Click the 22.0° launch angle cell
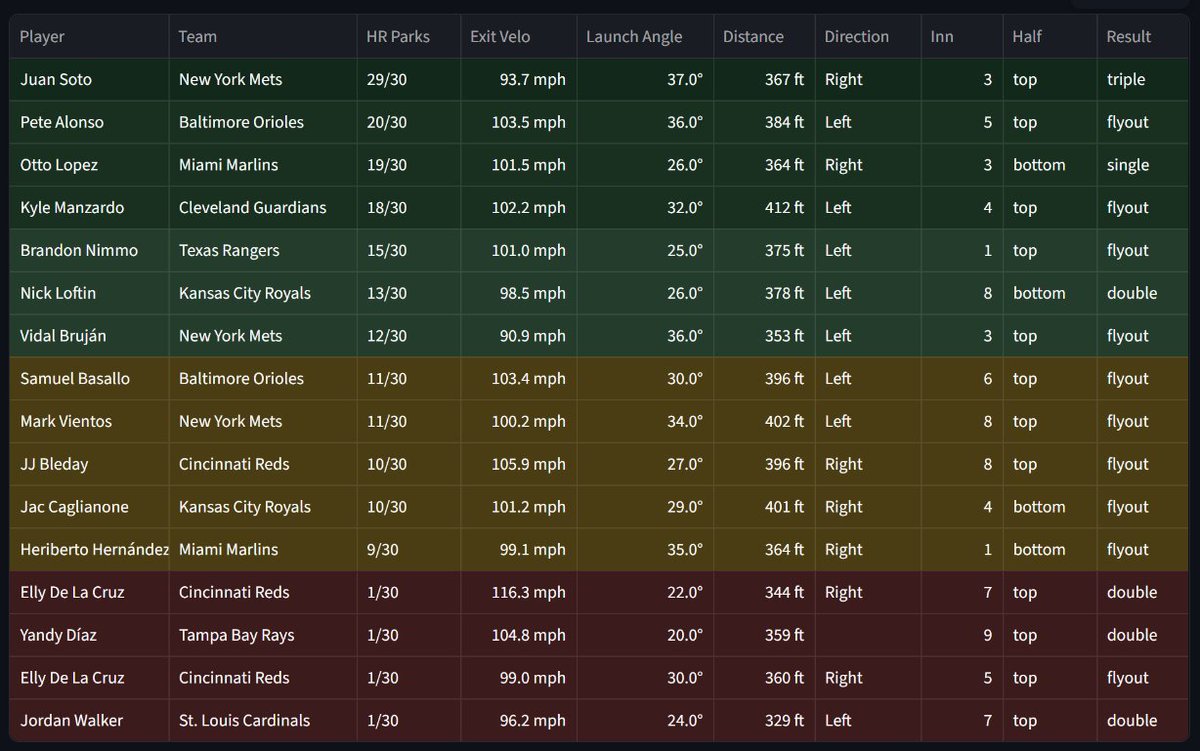This screenshot has width=1200, height=751. [645, 592]
